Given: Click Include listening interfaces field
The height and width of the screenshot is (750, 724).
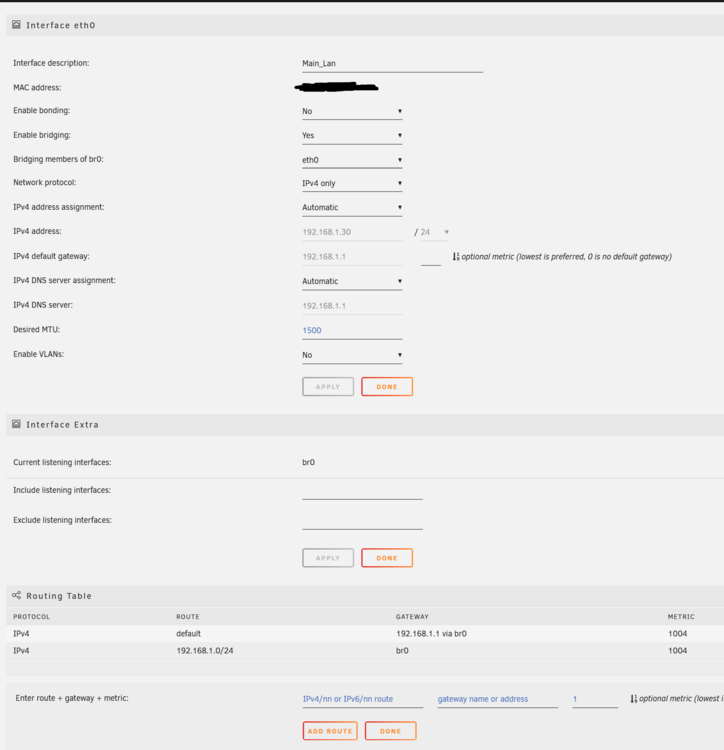Looking at the screenshot, I should coord(362,492).
